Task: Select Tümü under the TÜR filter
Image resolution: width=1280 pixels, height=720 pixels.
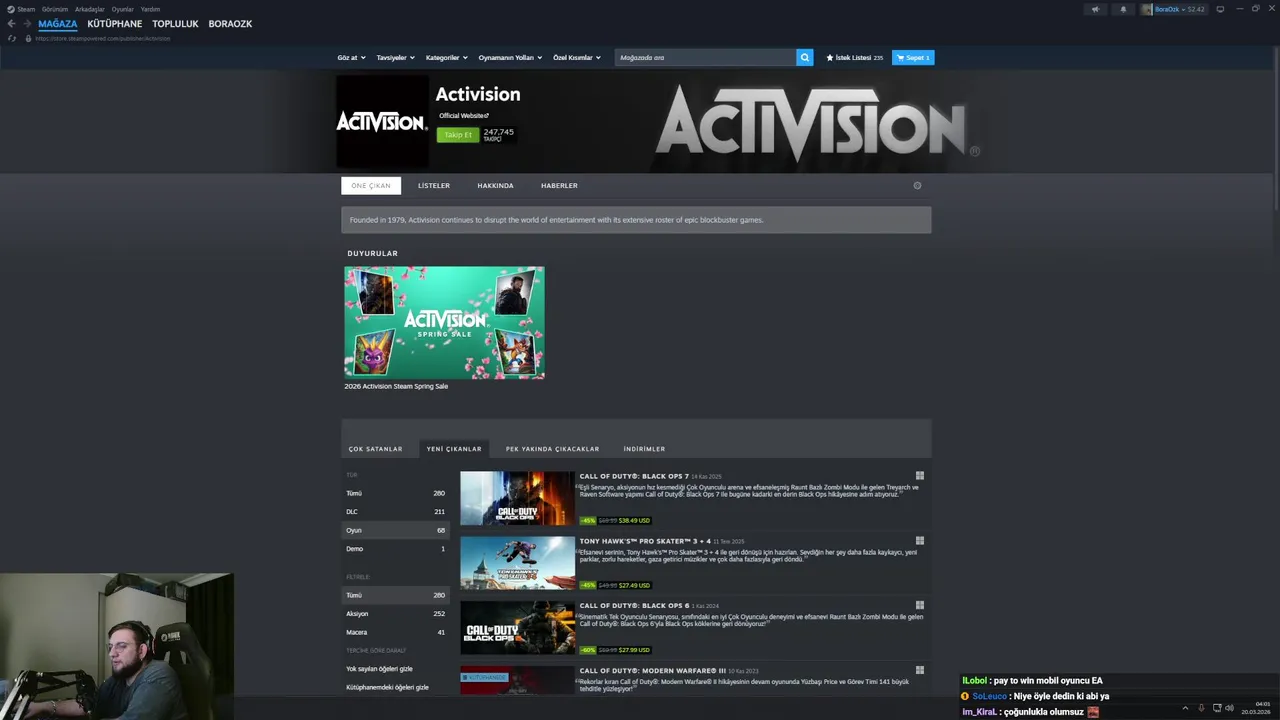Action: 395,493
